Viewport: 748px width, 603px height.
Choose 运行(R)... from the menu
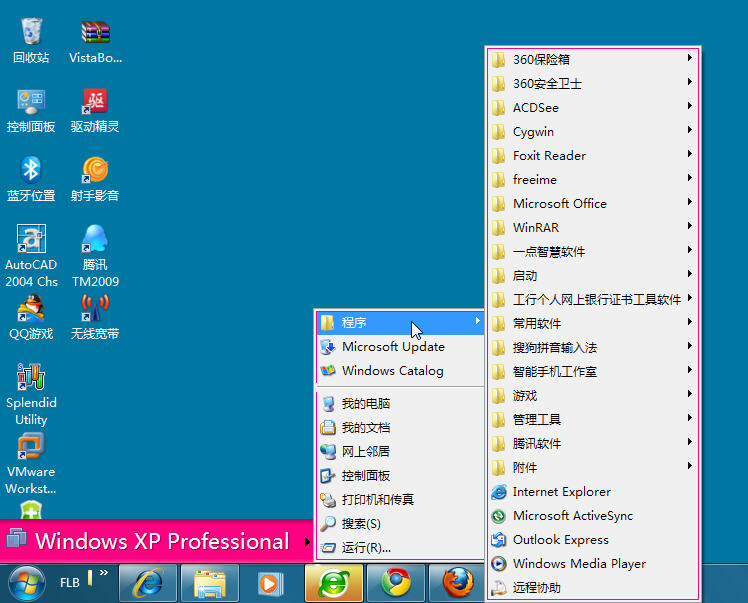(400, 548)
